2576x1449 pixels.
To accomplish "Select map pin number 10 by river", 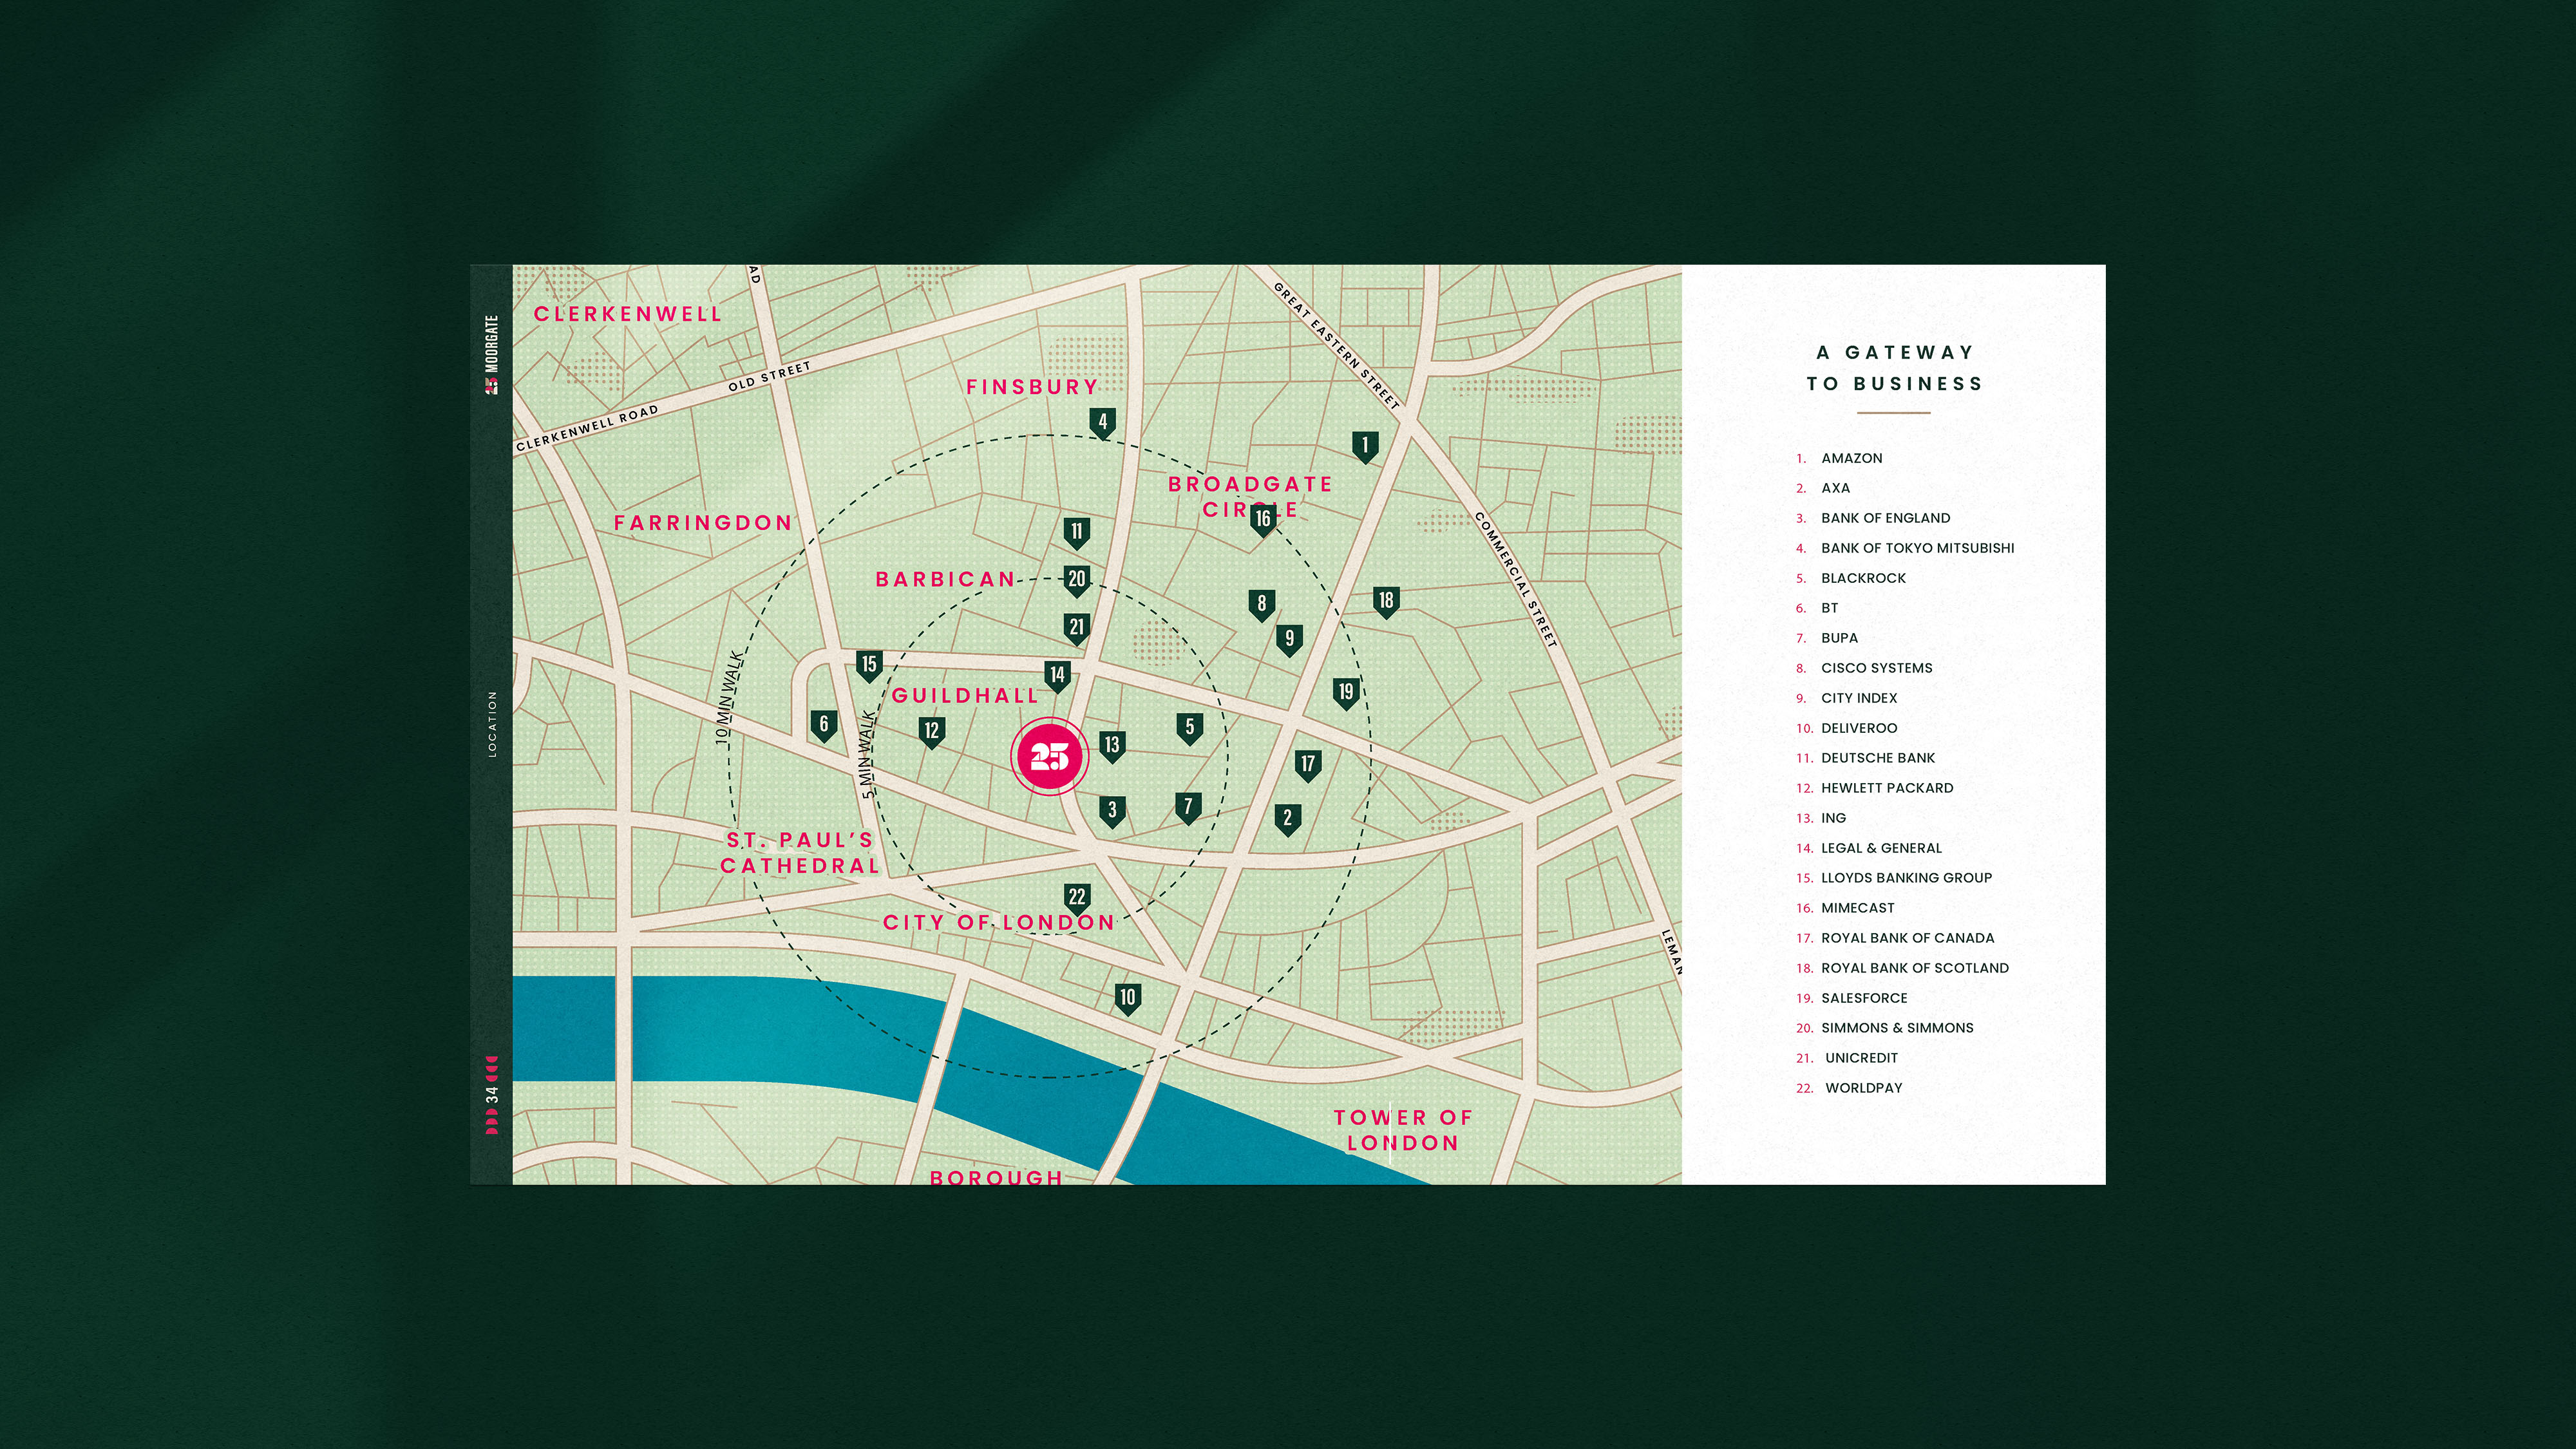I will tap(1127, 997).
